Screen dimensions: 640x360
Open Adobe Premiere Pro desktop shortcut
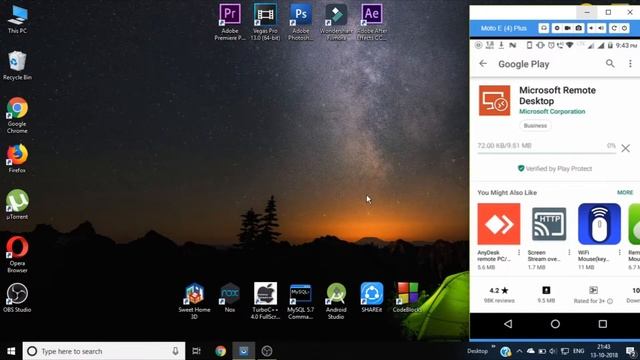tap(230, 21)
